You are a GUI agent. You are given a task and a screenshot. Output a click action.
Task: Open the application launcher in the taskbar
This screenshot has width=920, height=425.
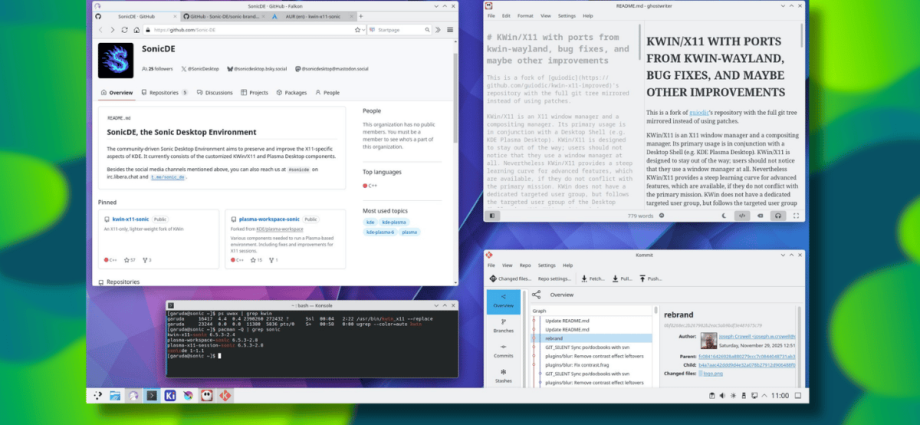coord(98,396)
